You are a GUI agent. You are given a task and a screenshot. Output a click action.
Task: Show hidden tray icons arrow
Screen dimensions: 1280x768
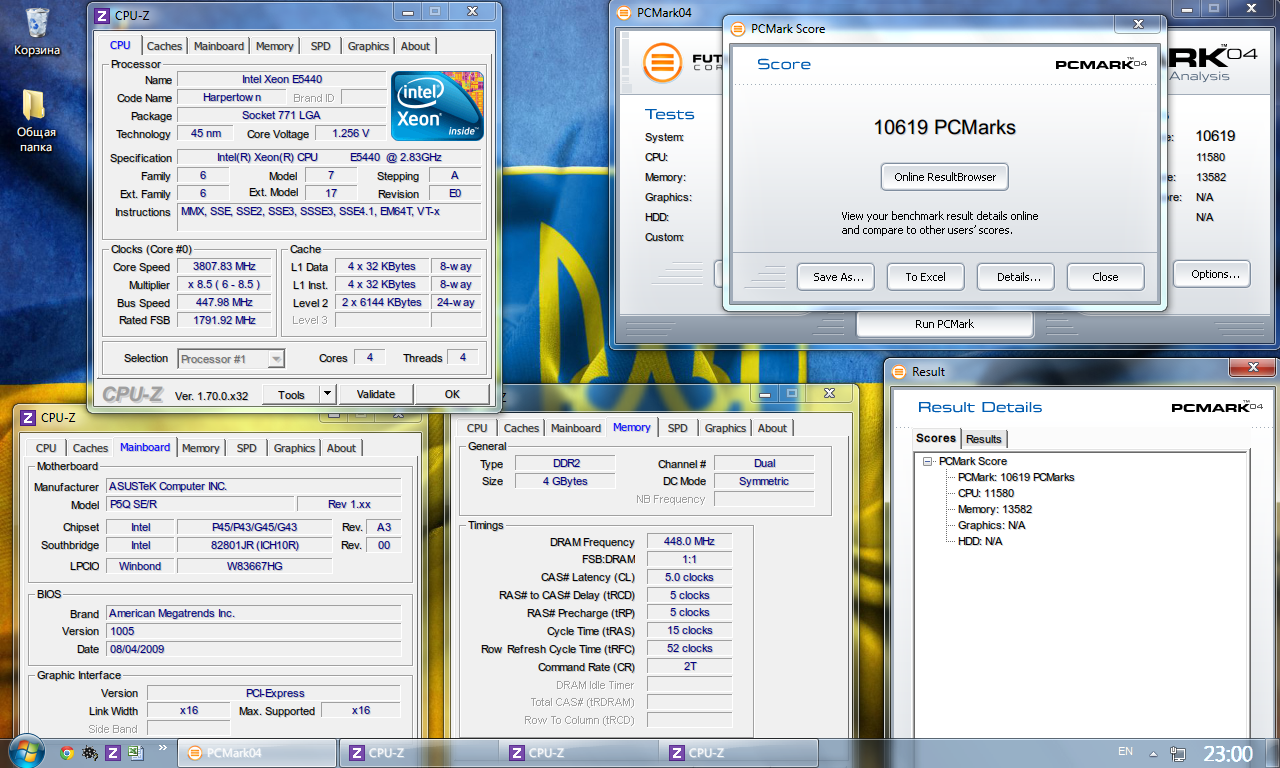(1153, 753)
